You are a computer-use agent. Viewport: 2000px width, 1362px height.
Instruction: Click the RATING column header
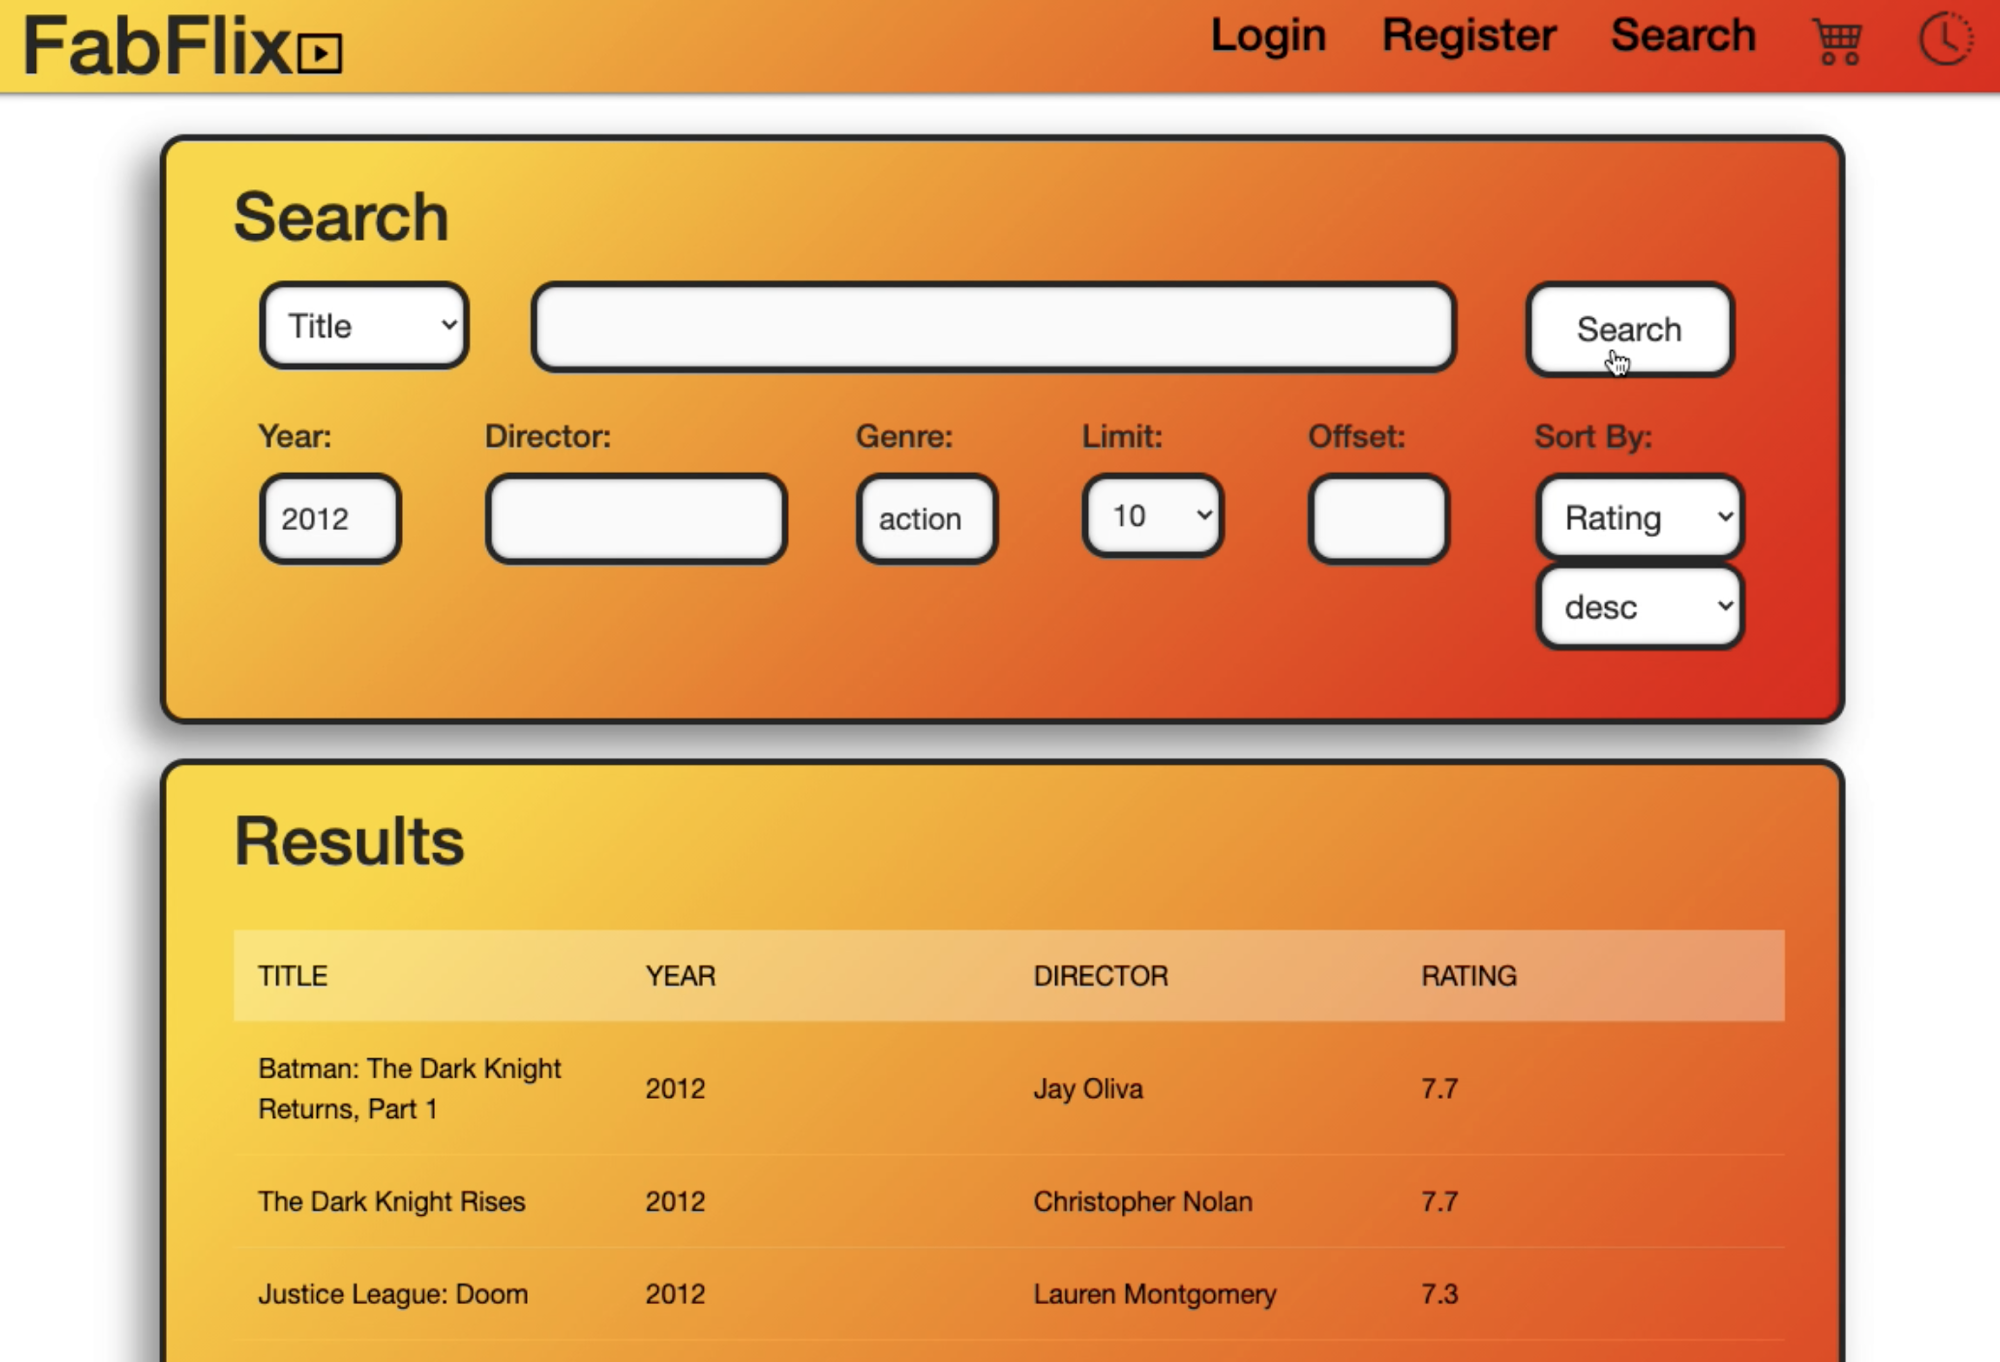tap(1467, 975)
